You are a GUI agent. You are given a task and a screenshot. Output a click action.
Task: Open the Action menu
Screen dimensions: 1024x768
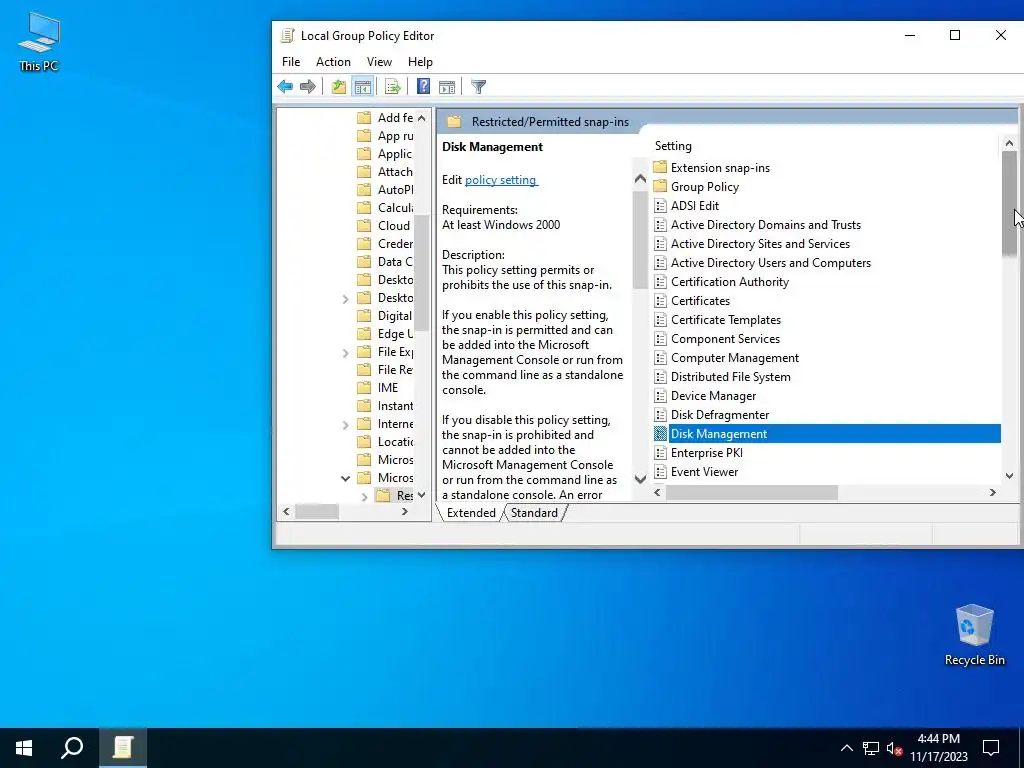pos(333,61)
